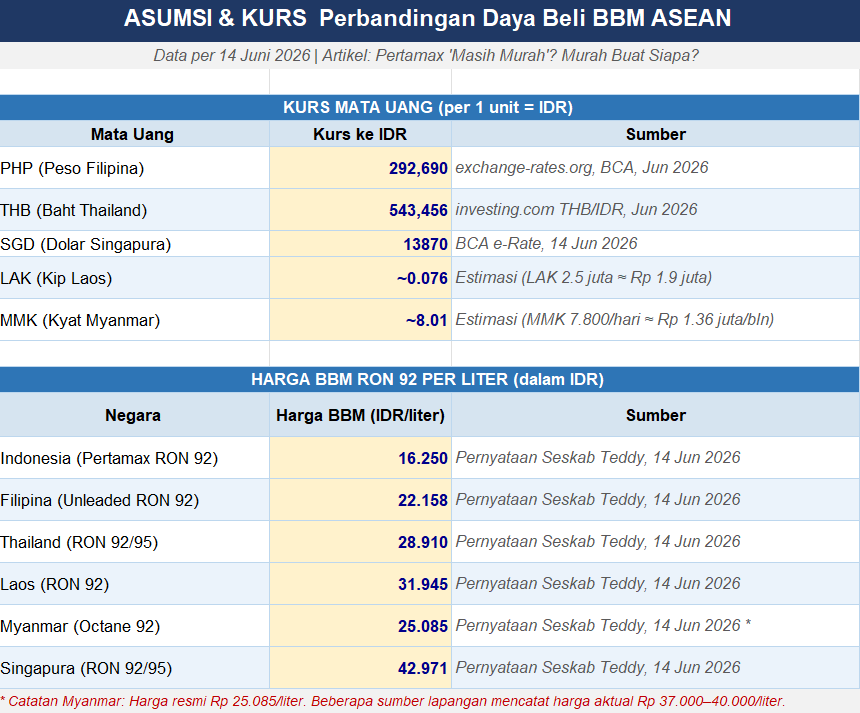Select the 'exchange-rates.org, BCA, Jun 2026' cell
This screenshot has height=713, width=860.
(655, 168)
